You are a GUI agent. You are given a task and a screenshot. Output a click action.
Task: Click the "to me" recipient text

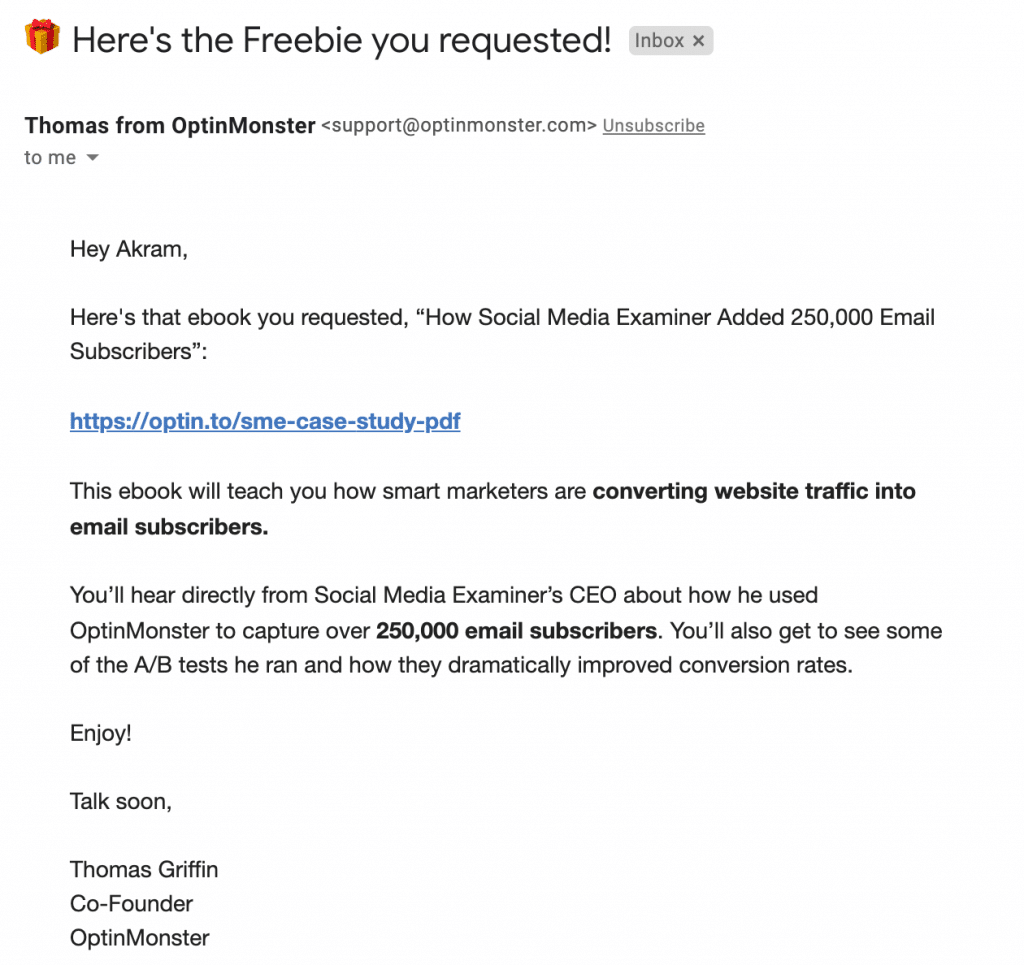tap(49, 158)
